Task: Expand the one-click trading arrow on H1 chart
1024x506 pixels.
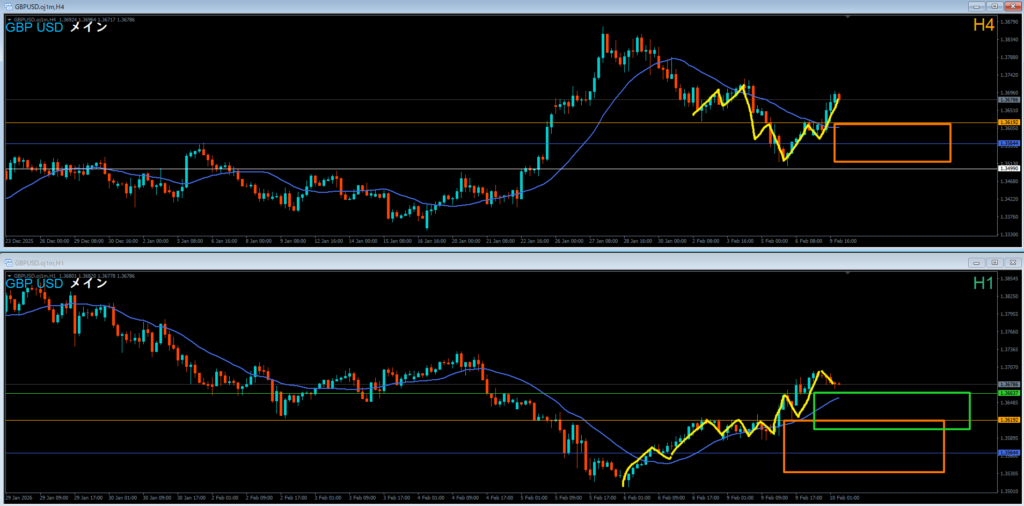Action: pyautogui.click(x=8, y=274)
